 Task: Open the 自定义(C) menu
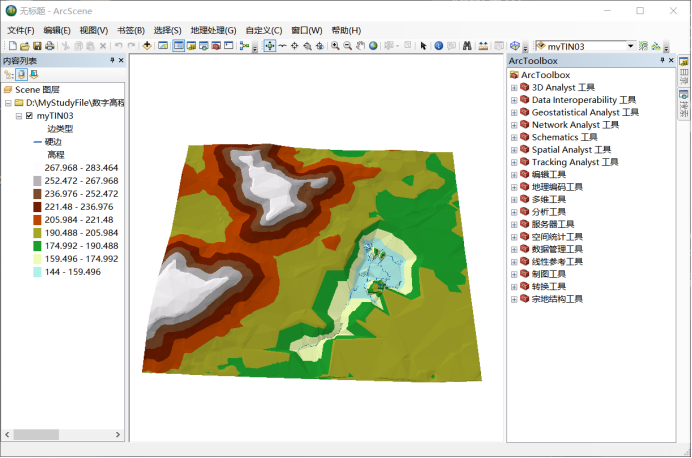[x=264, y=30]
